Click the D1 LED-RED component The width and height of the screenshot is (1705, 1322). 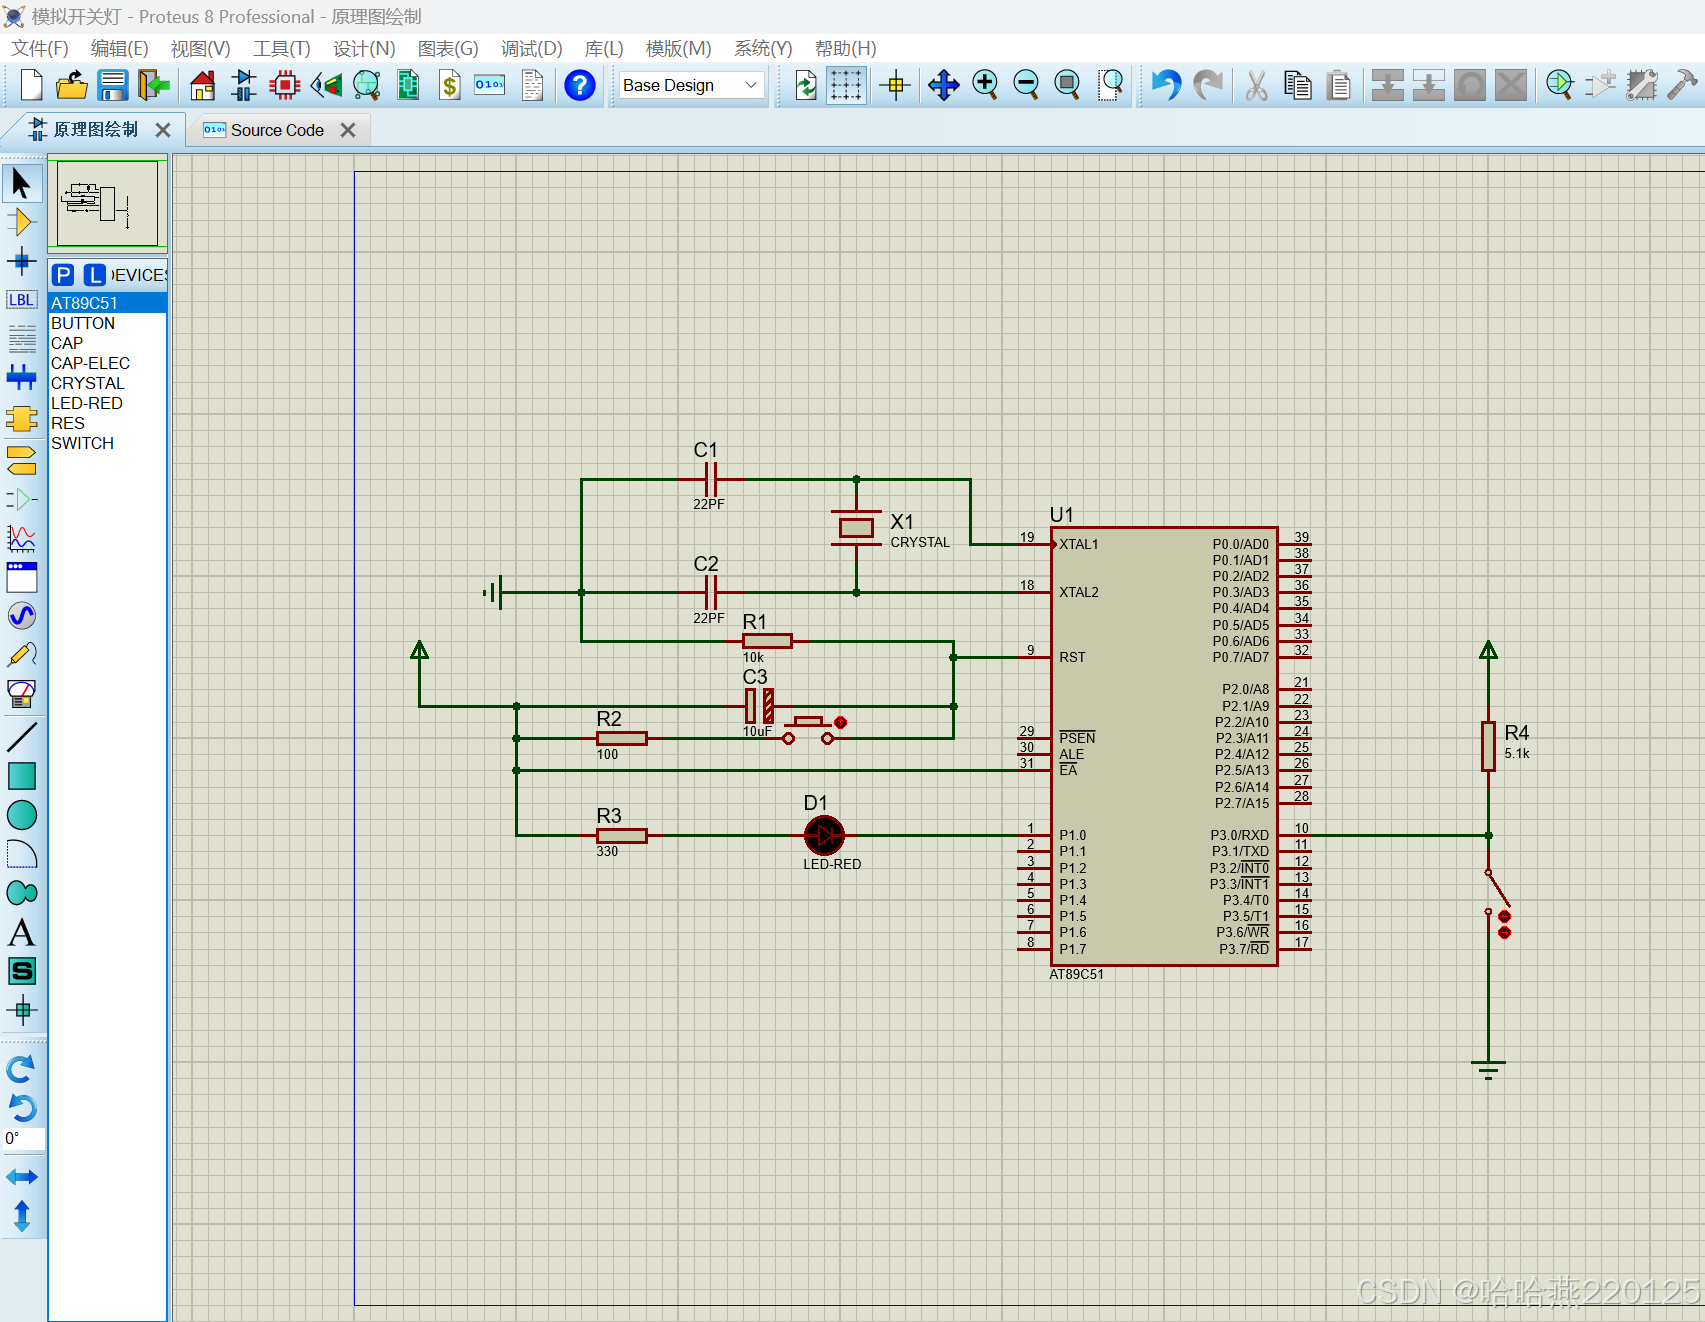coord(824,835)
